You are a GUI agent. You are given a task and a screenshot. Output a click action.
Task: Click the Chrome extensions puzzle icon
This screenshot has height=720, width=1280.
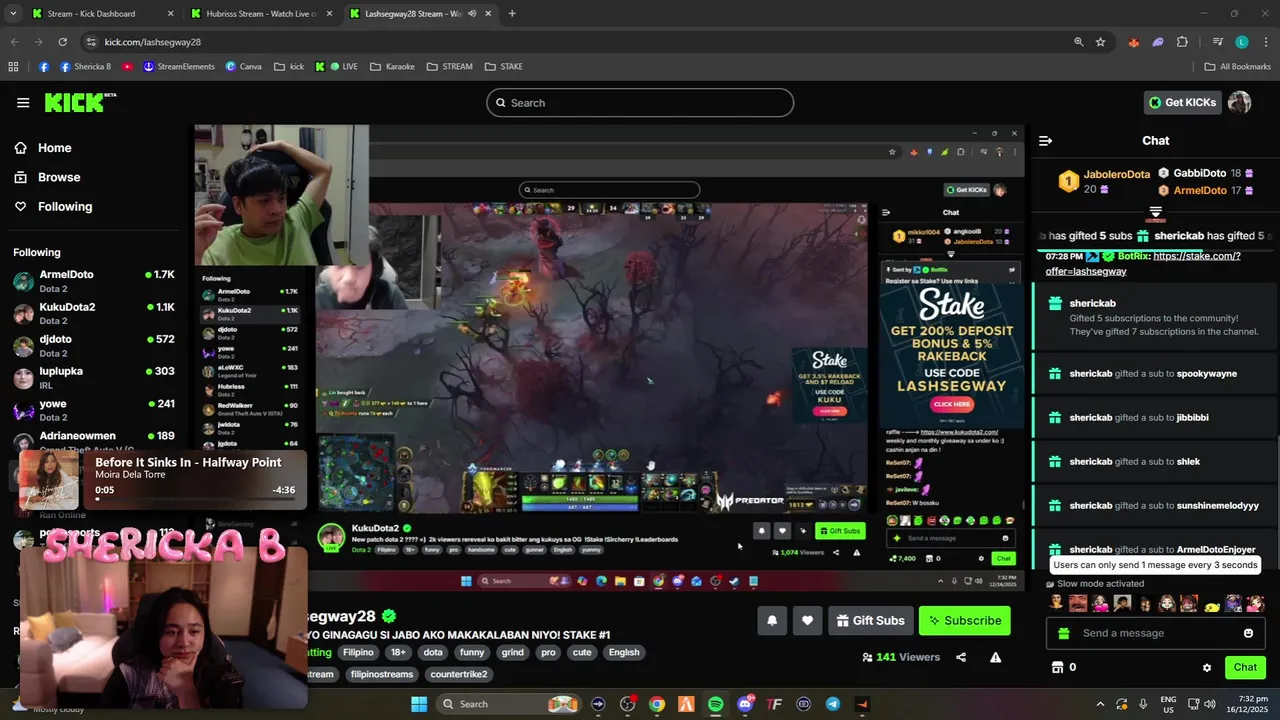click(x=1182, y=42)
